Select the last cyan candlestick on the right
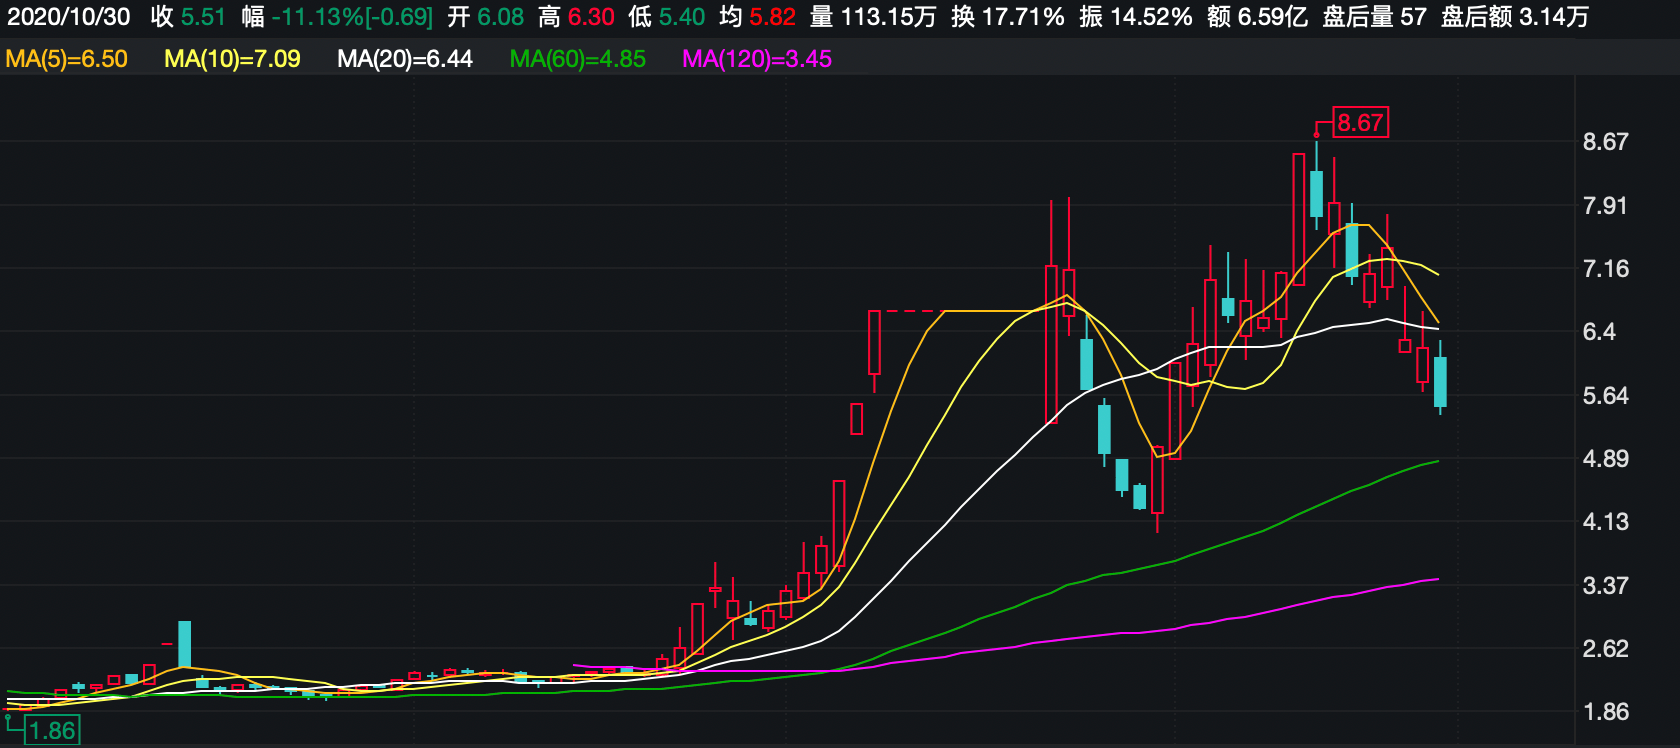This screenshot has width=1680, height=748. 1440,382
